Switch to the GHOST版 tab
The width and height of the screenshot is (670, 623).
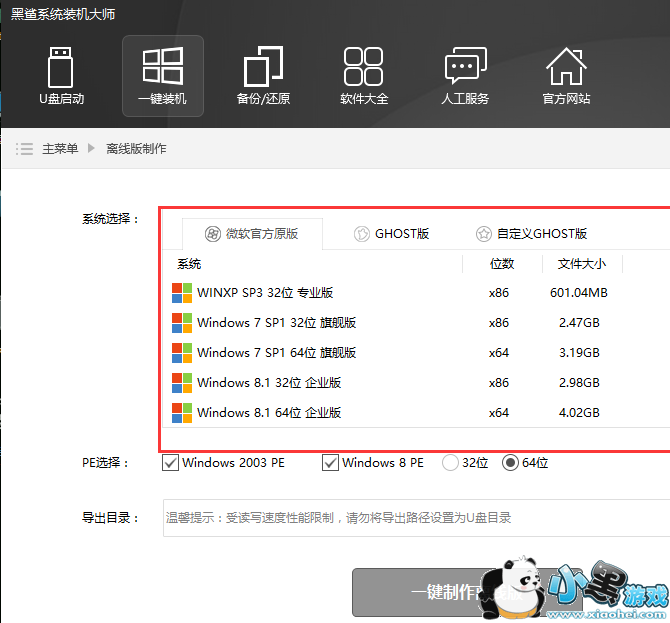tap(391, 234)
